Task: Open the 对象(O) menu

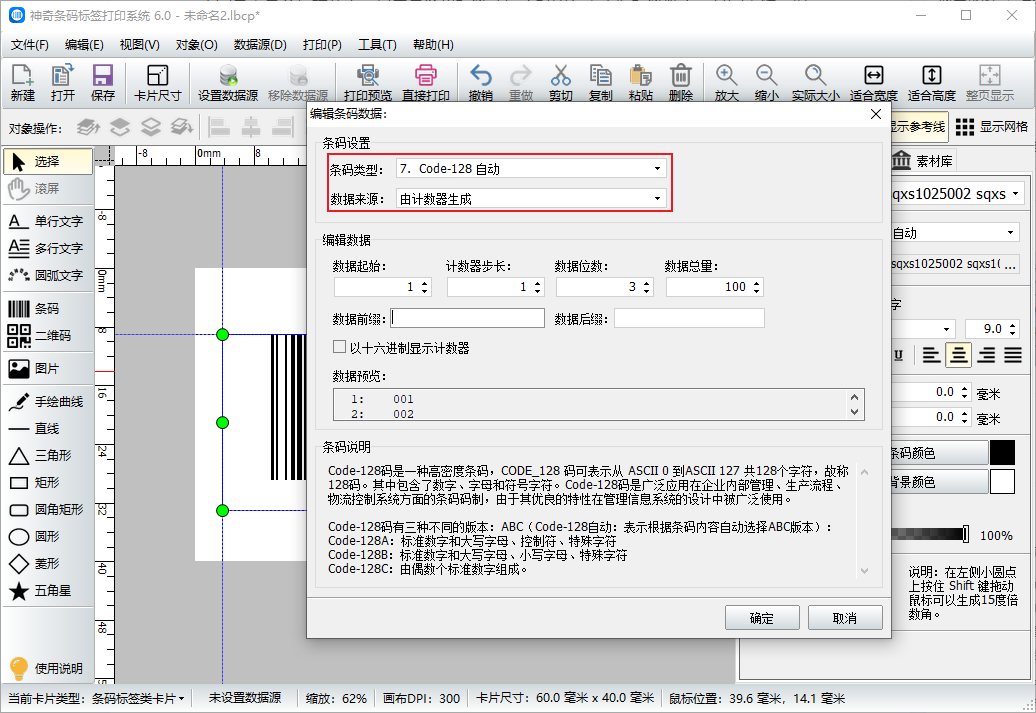Action: [196, 45]
